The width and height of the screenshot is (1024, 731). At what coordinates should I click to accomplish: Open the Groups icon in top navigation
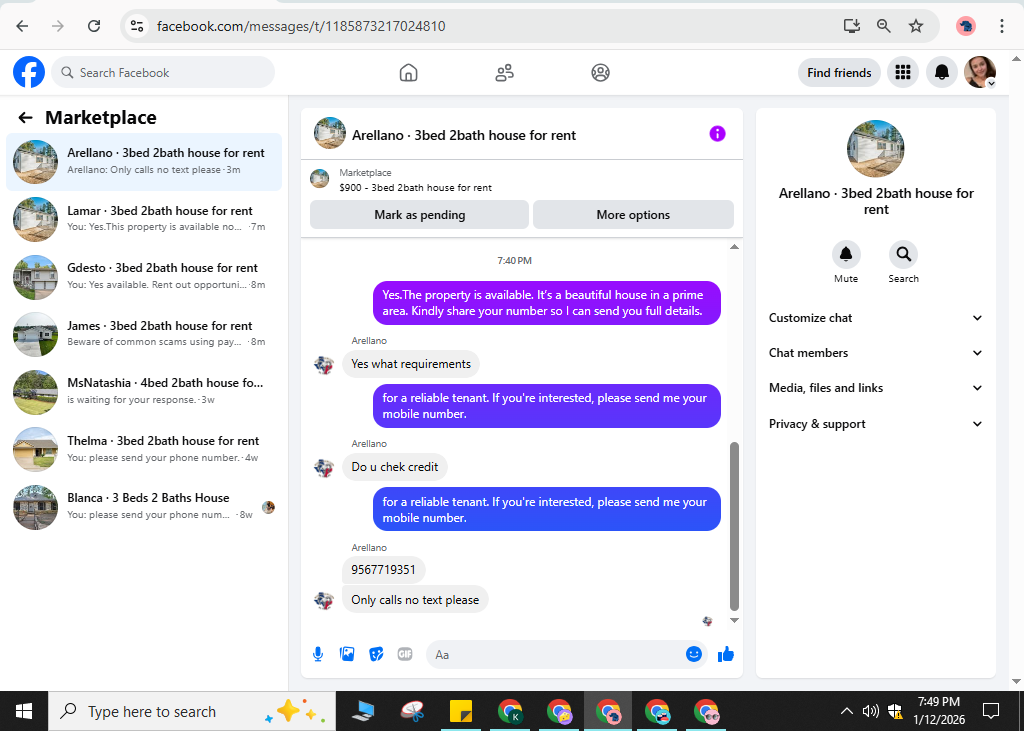coord(600,73)
